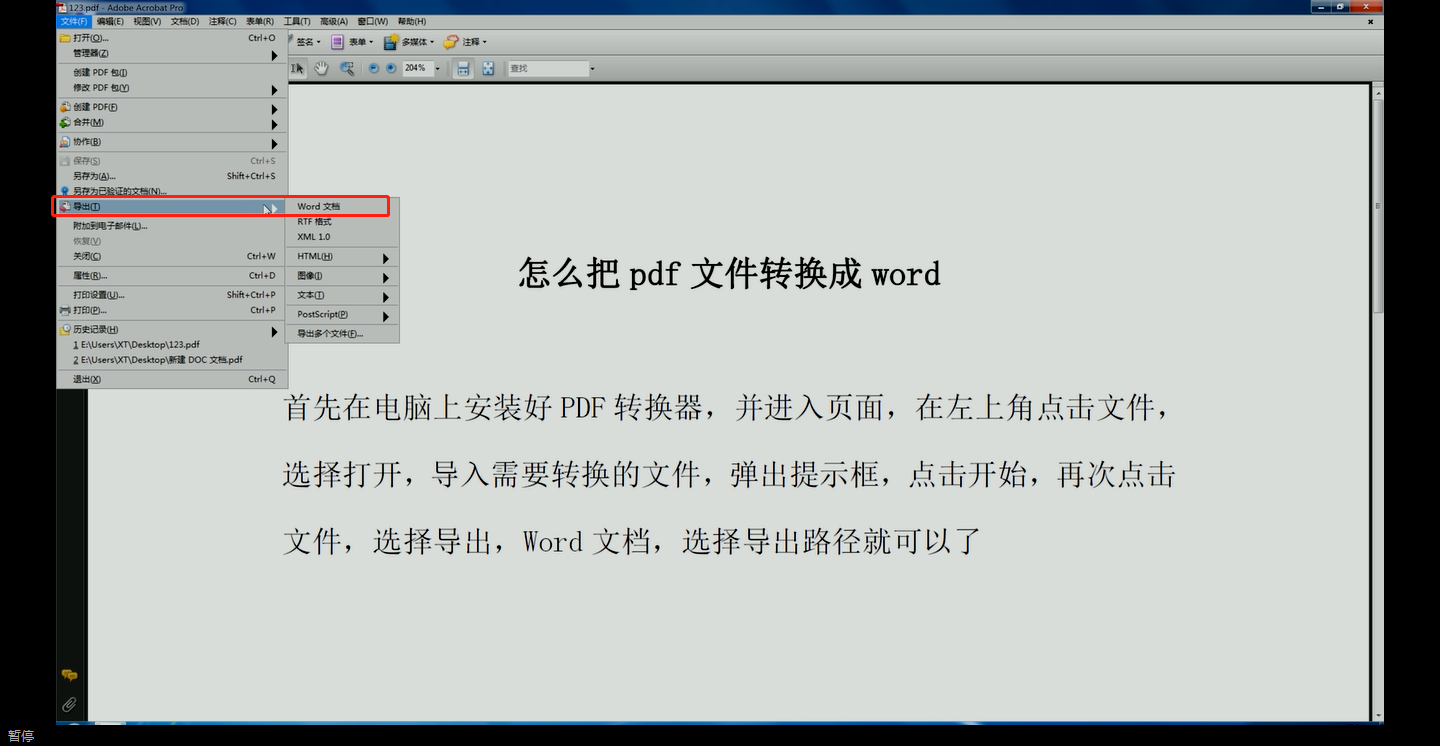Expand the 创建 PDF(F) submenu
This screenshot has width=1440, height=746.
[172, 107]
